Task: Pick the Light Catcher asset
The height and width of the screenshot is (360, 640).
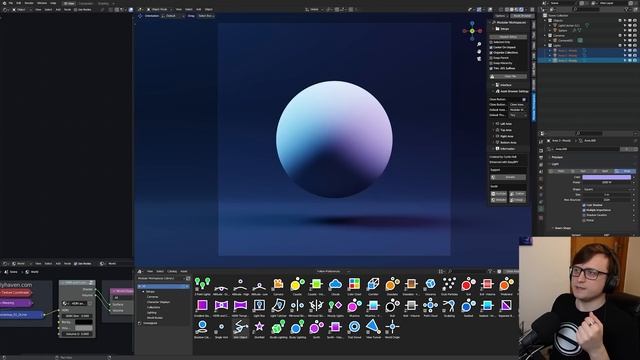Action: click(x=278, y=305)
